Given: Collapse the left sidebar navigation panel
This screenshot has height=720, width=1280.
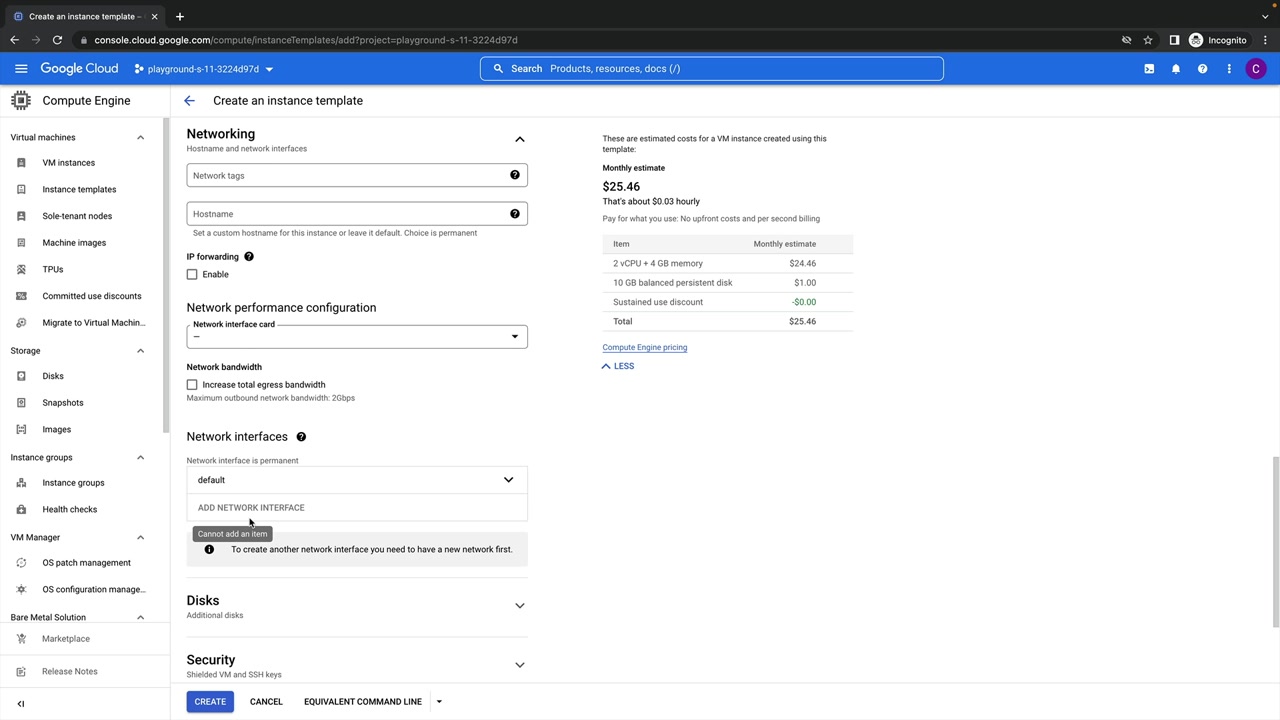Looking at the screenshot, I should 21,703.
